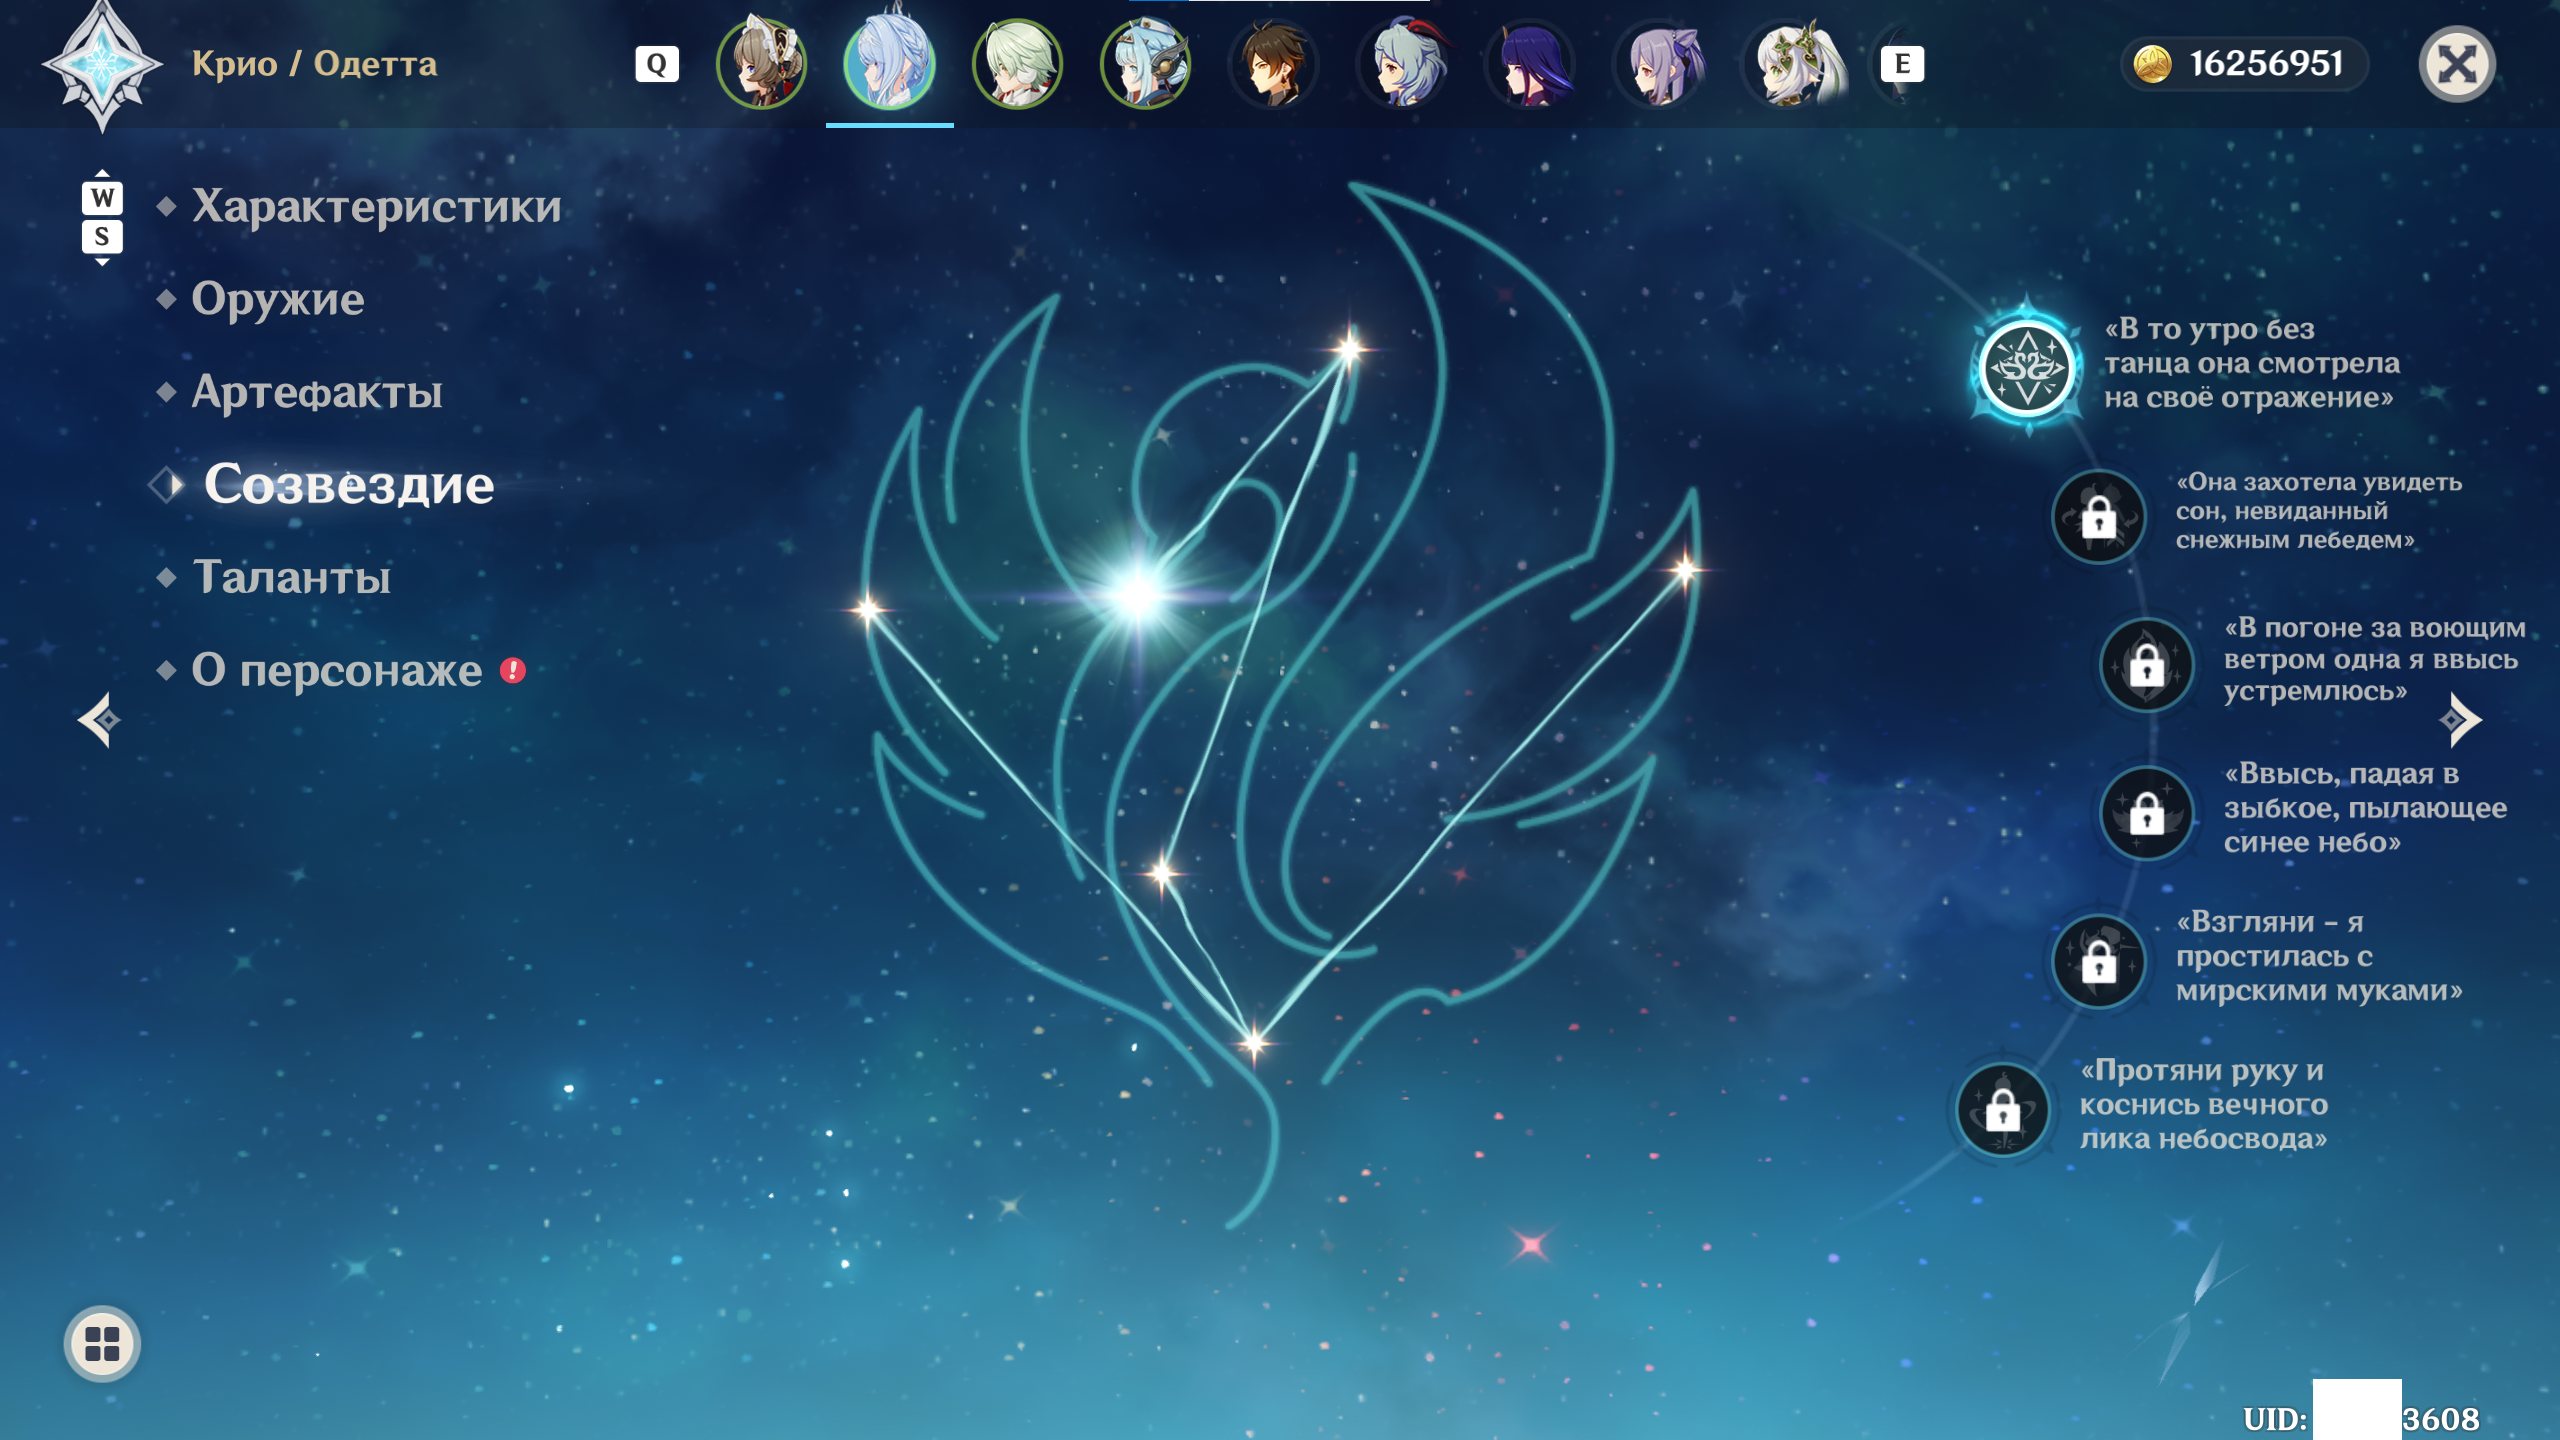Click the UID label text

(x=2274, y=1418)
